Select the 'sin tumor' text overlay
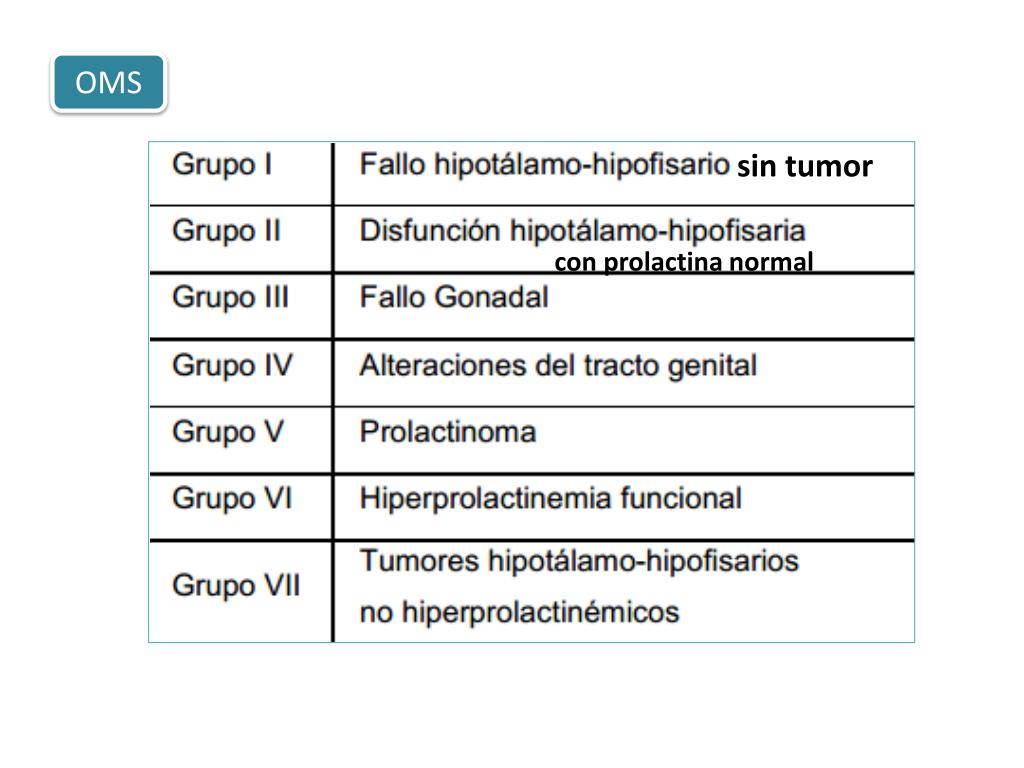This screenshot has width=1024, height=768. pyautogui.click(x=805, y=167)
